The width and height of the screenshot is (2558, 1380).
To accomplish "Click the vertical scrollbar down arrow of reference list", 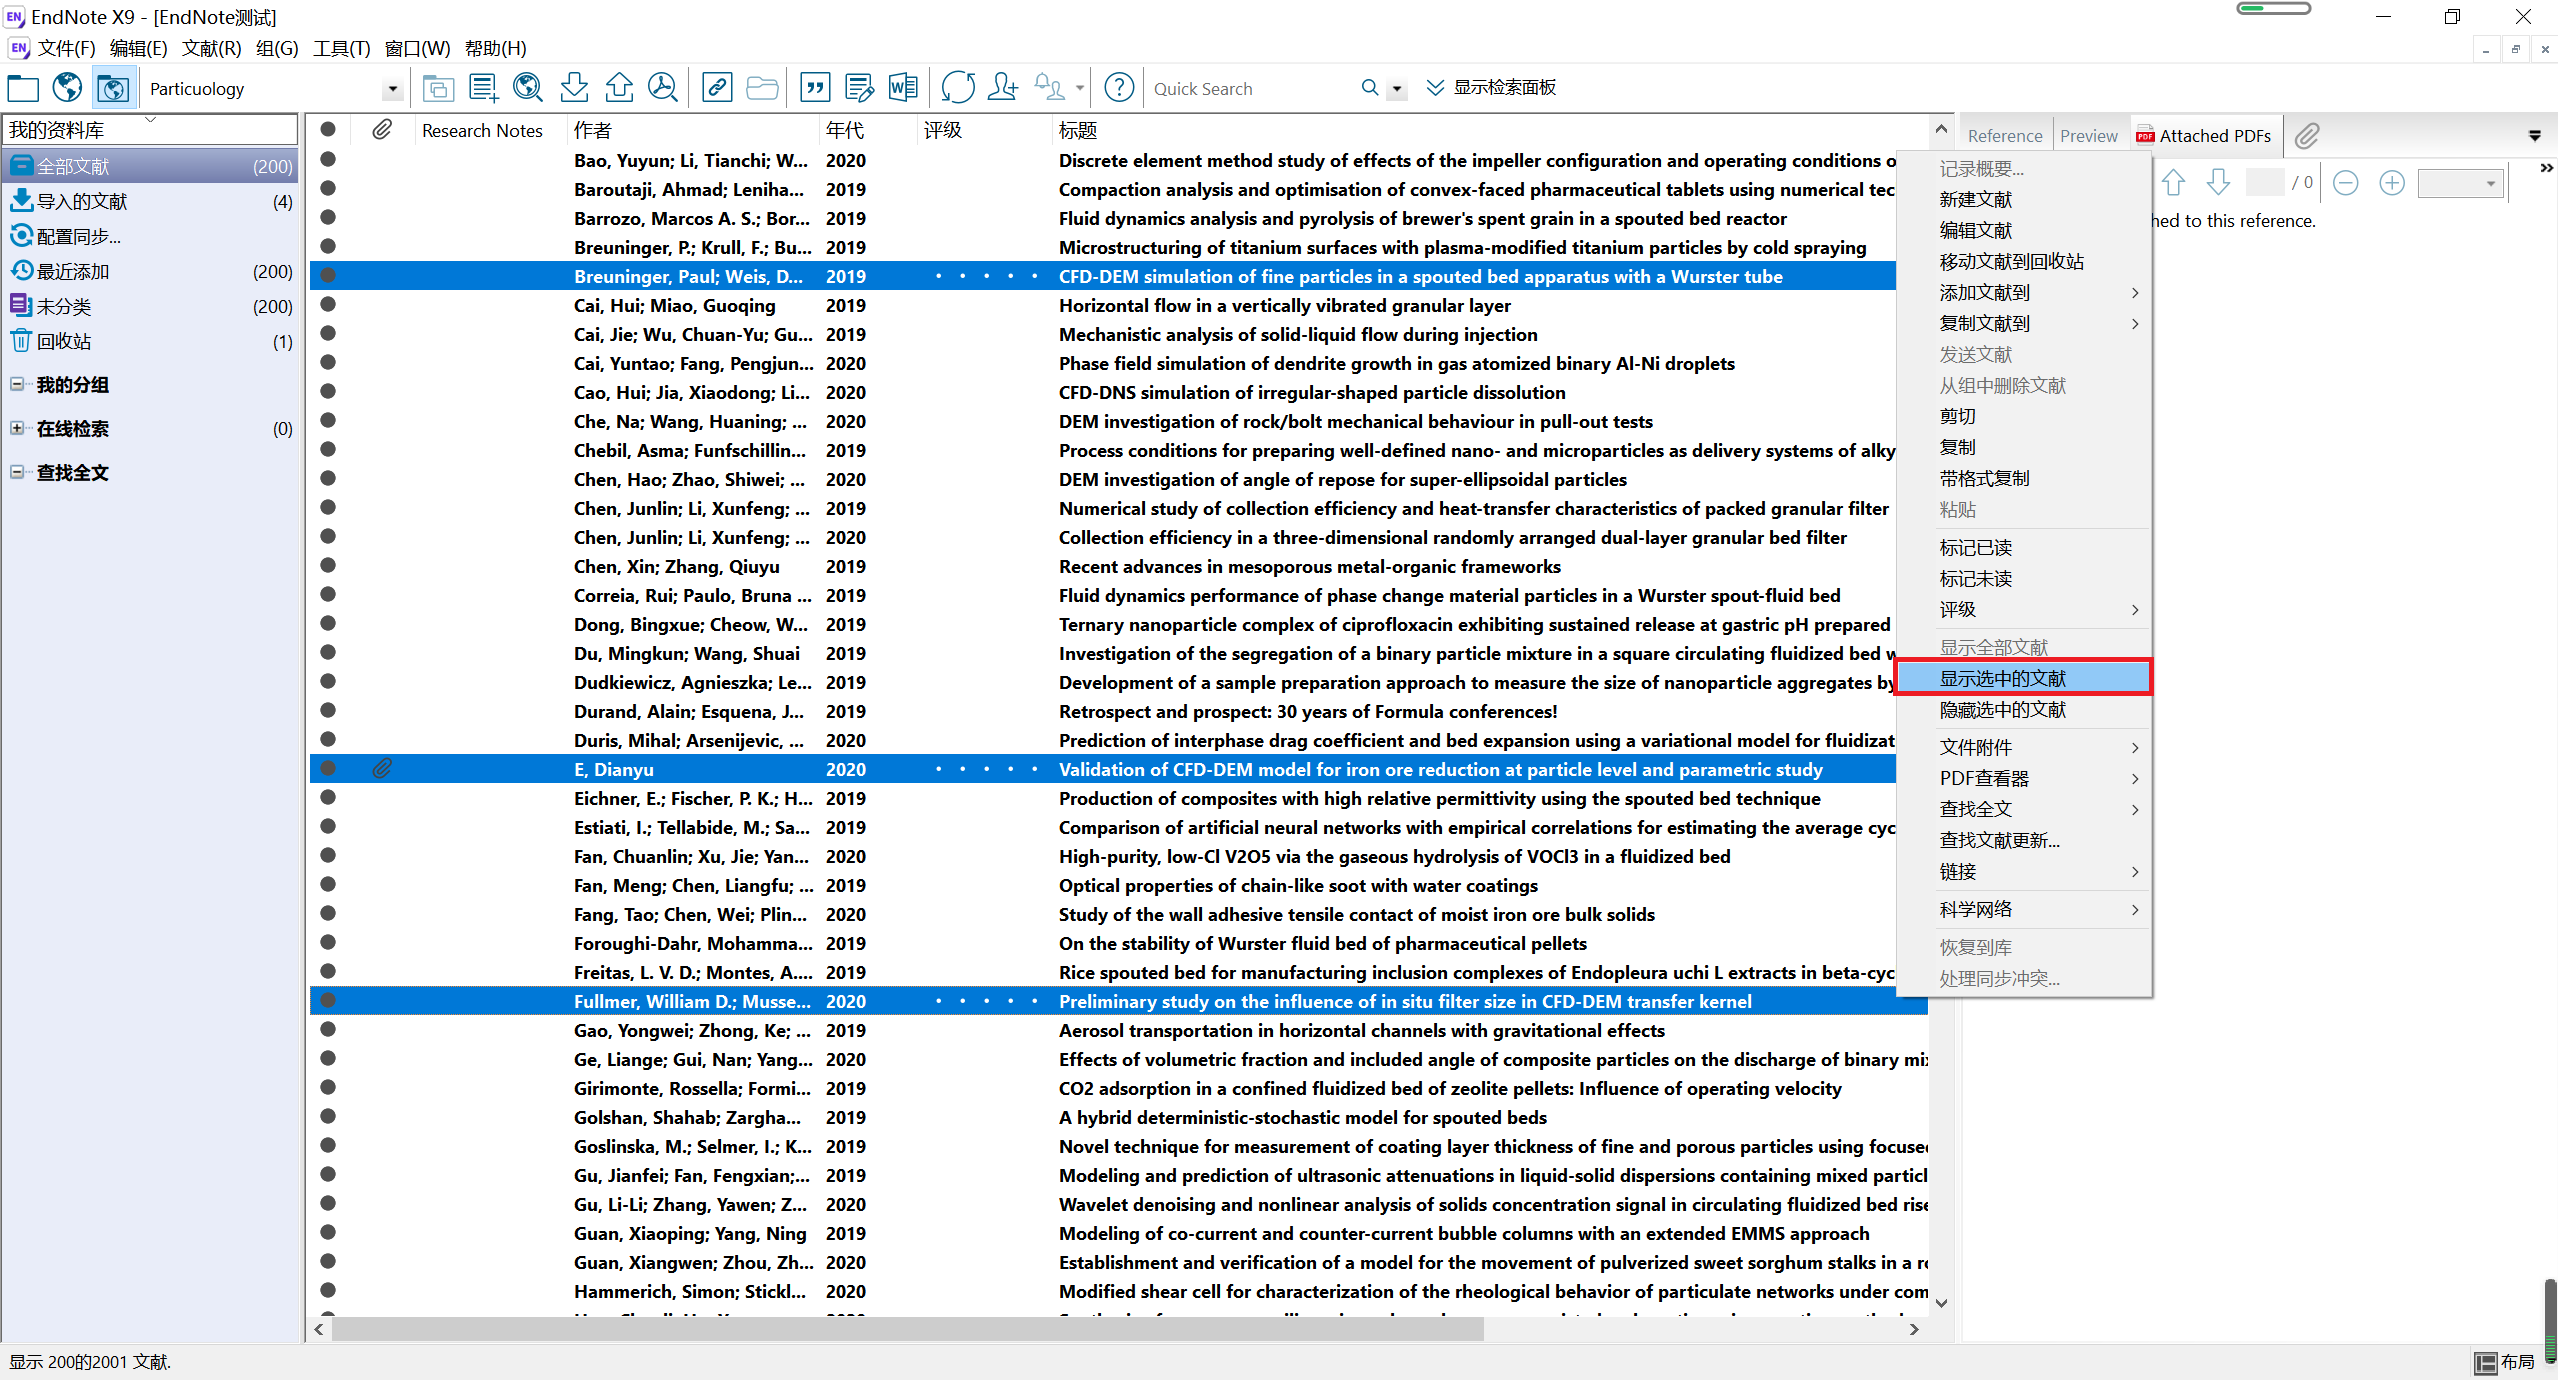I will click(x=1941, y=1303).
